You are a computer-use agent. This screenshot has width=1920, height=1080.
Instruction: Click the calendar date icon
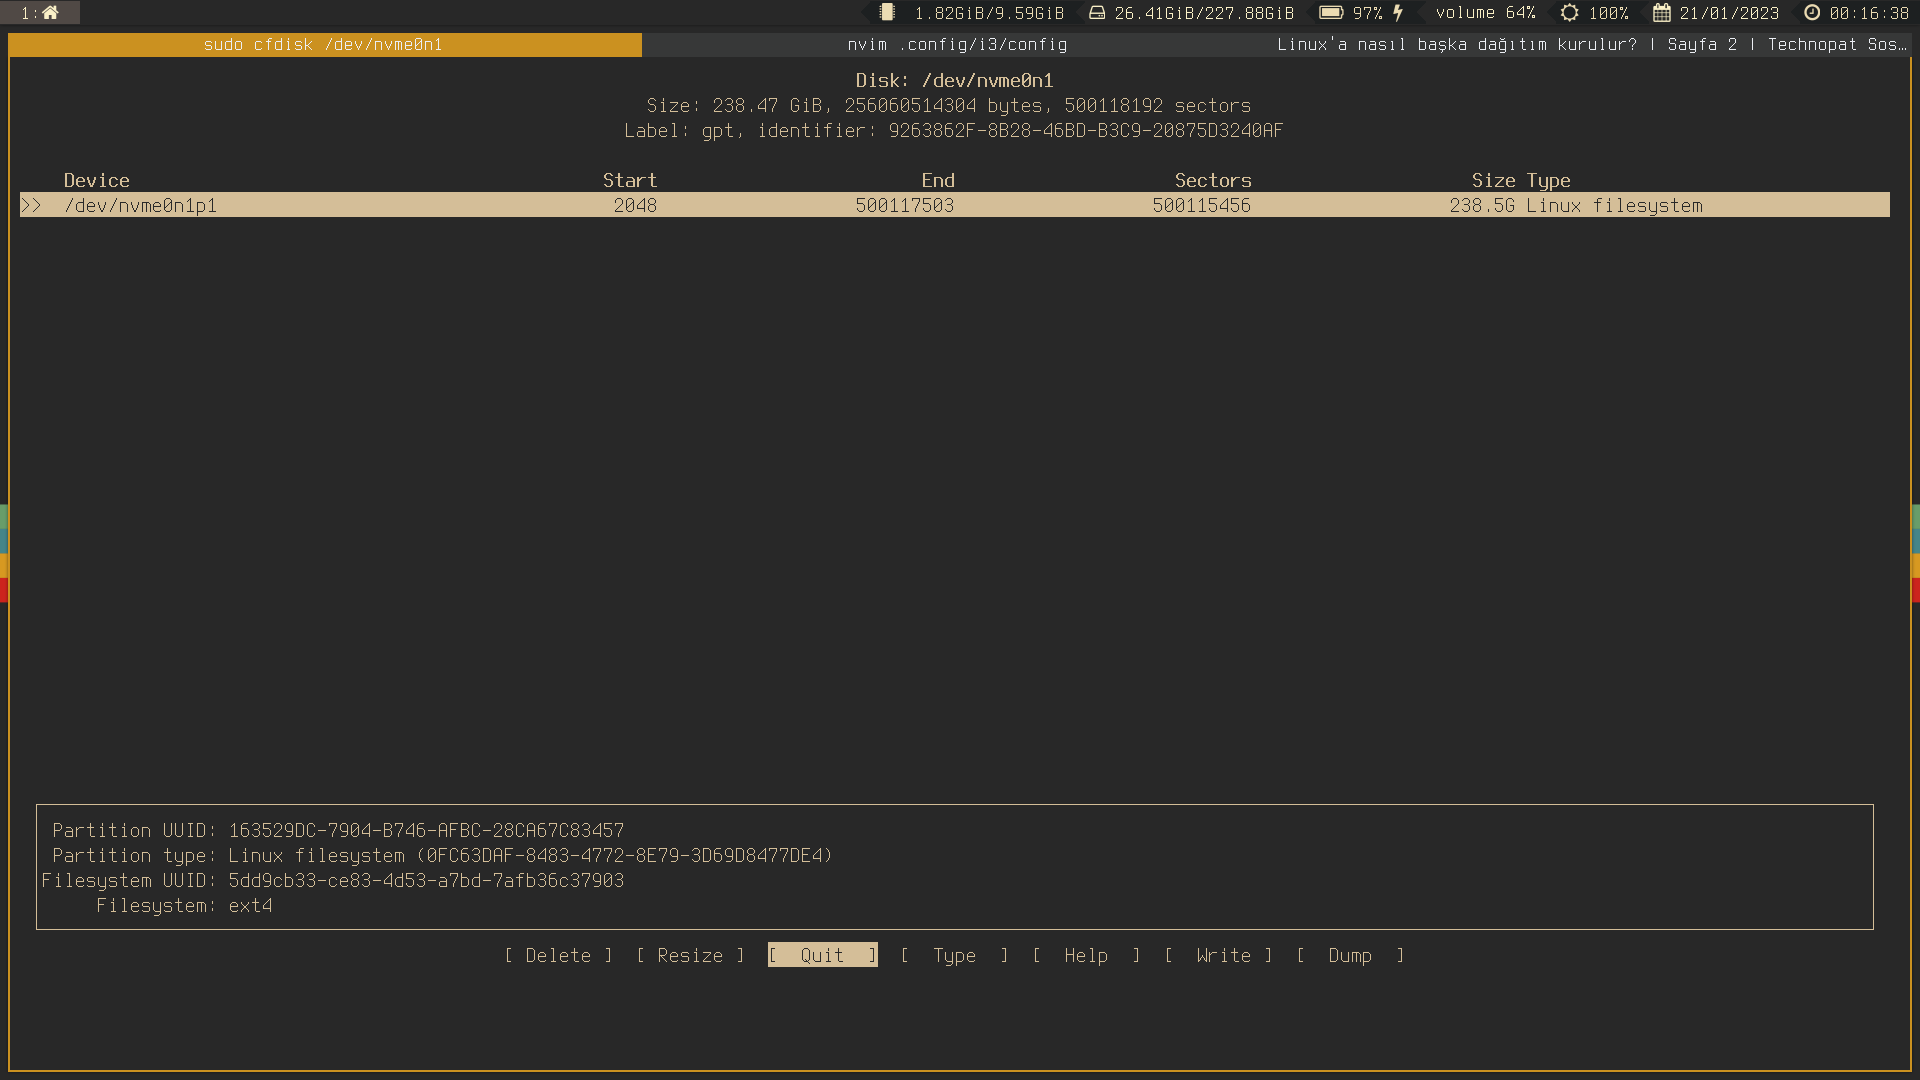1662,13
